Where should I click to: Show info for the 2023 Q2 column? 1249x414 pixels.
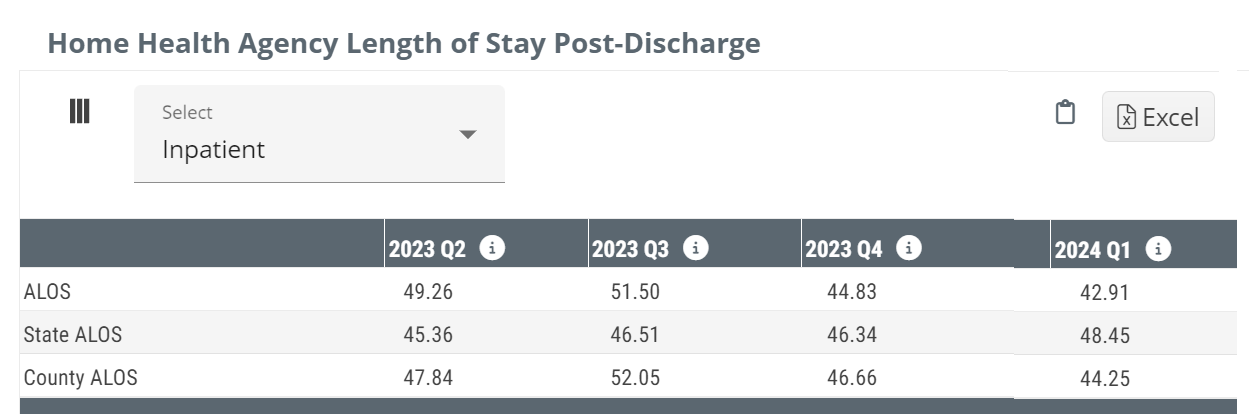point(492,248)
